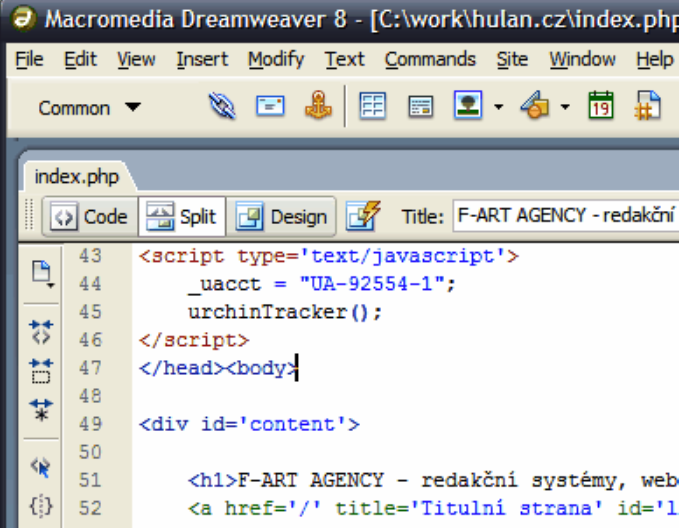Screen dimensions: 680x529
Task: Click the closing </script> tag
Action: pos(194,340)
